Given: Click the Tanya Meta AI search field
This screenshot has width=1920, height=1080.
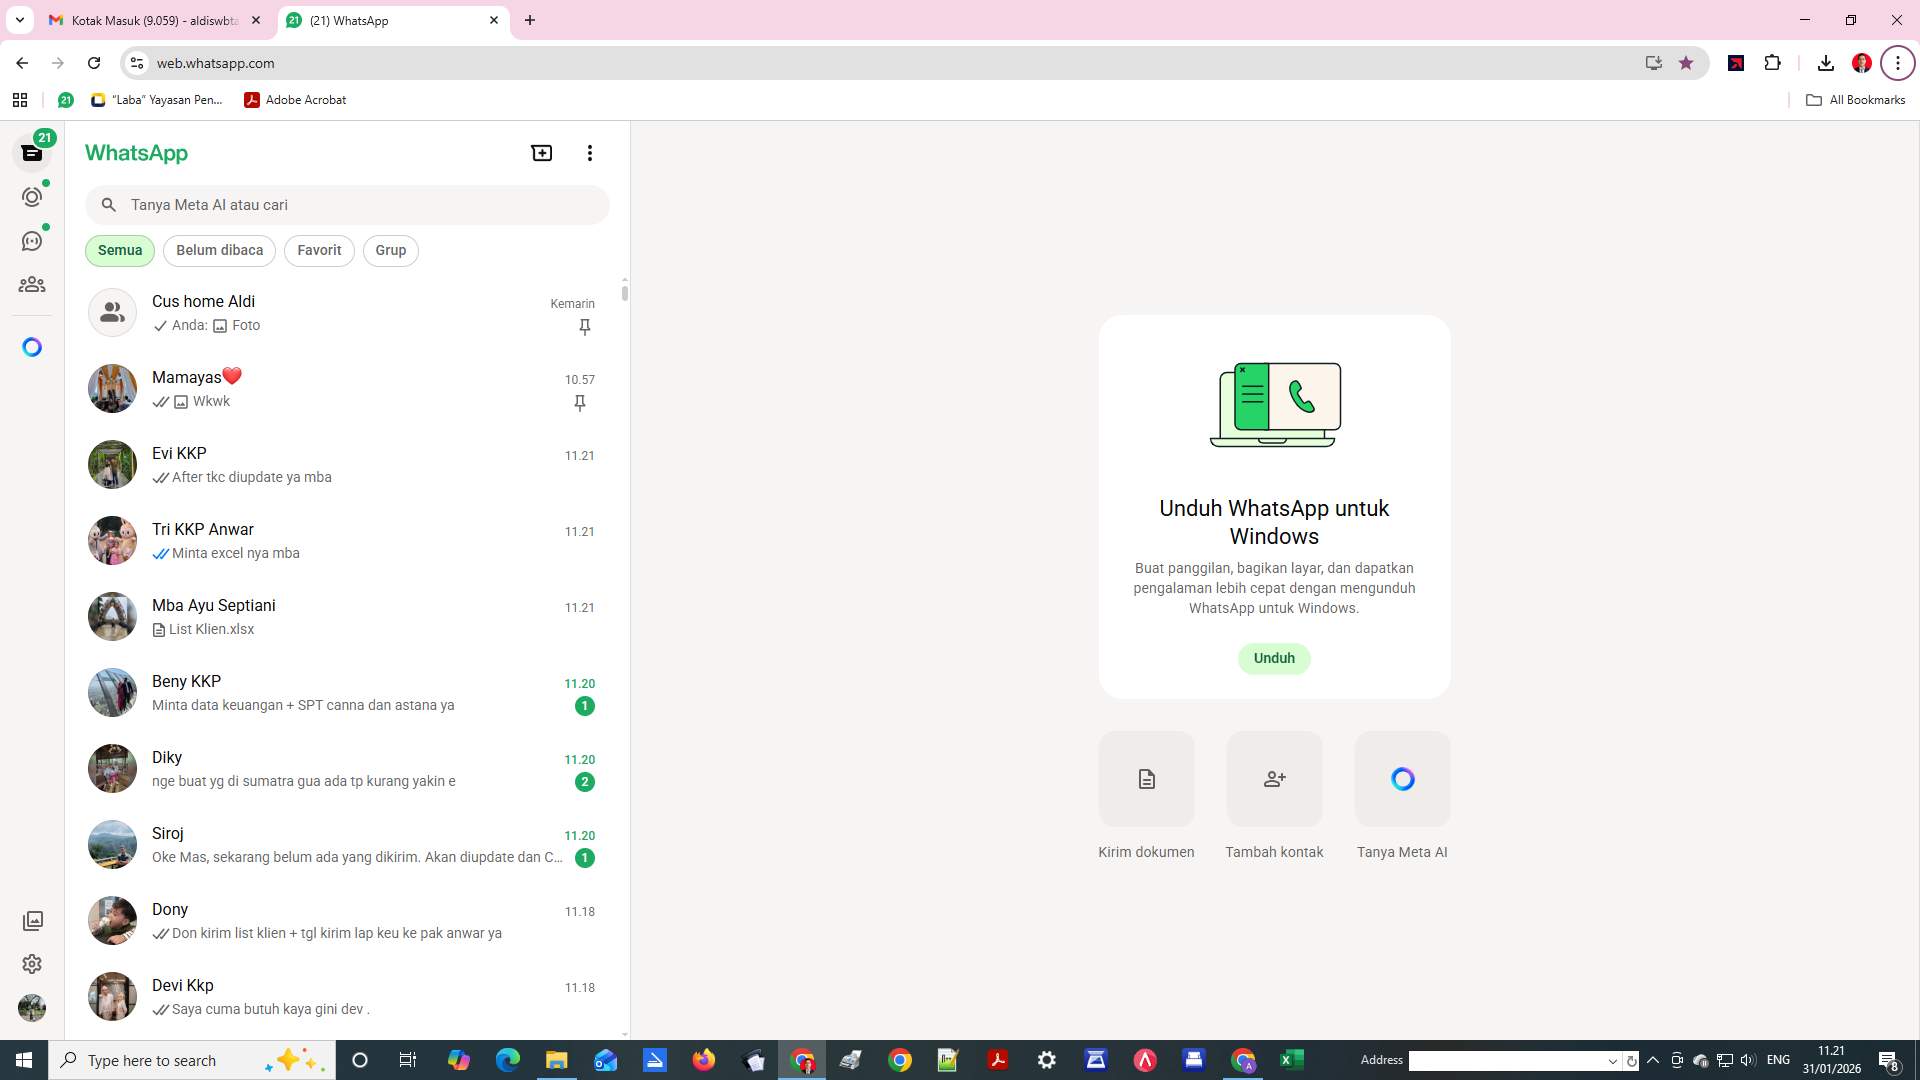Looking at the screenshot, I should click(360, 205).
